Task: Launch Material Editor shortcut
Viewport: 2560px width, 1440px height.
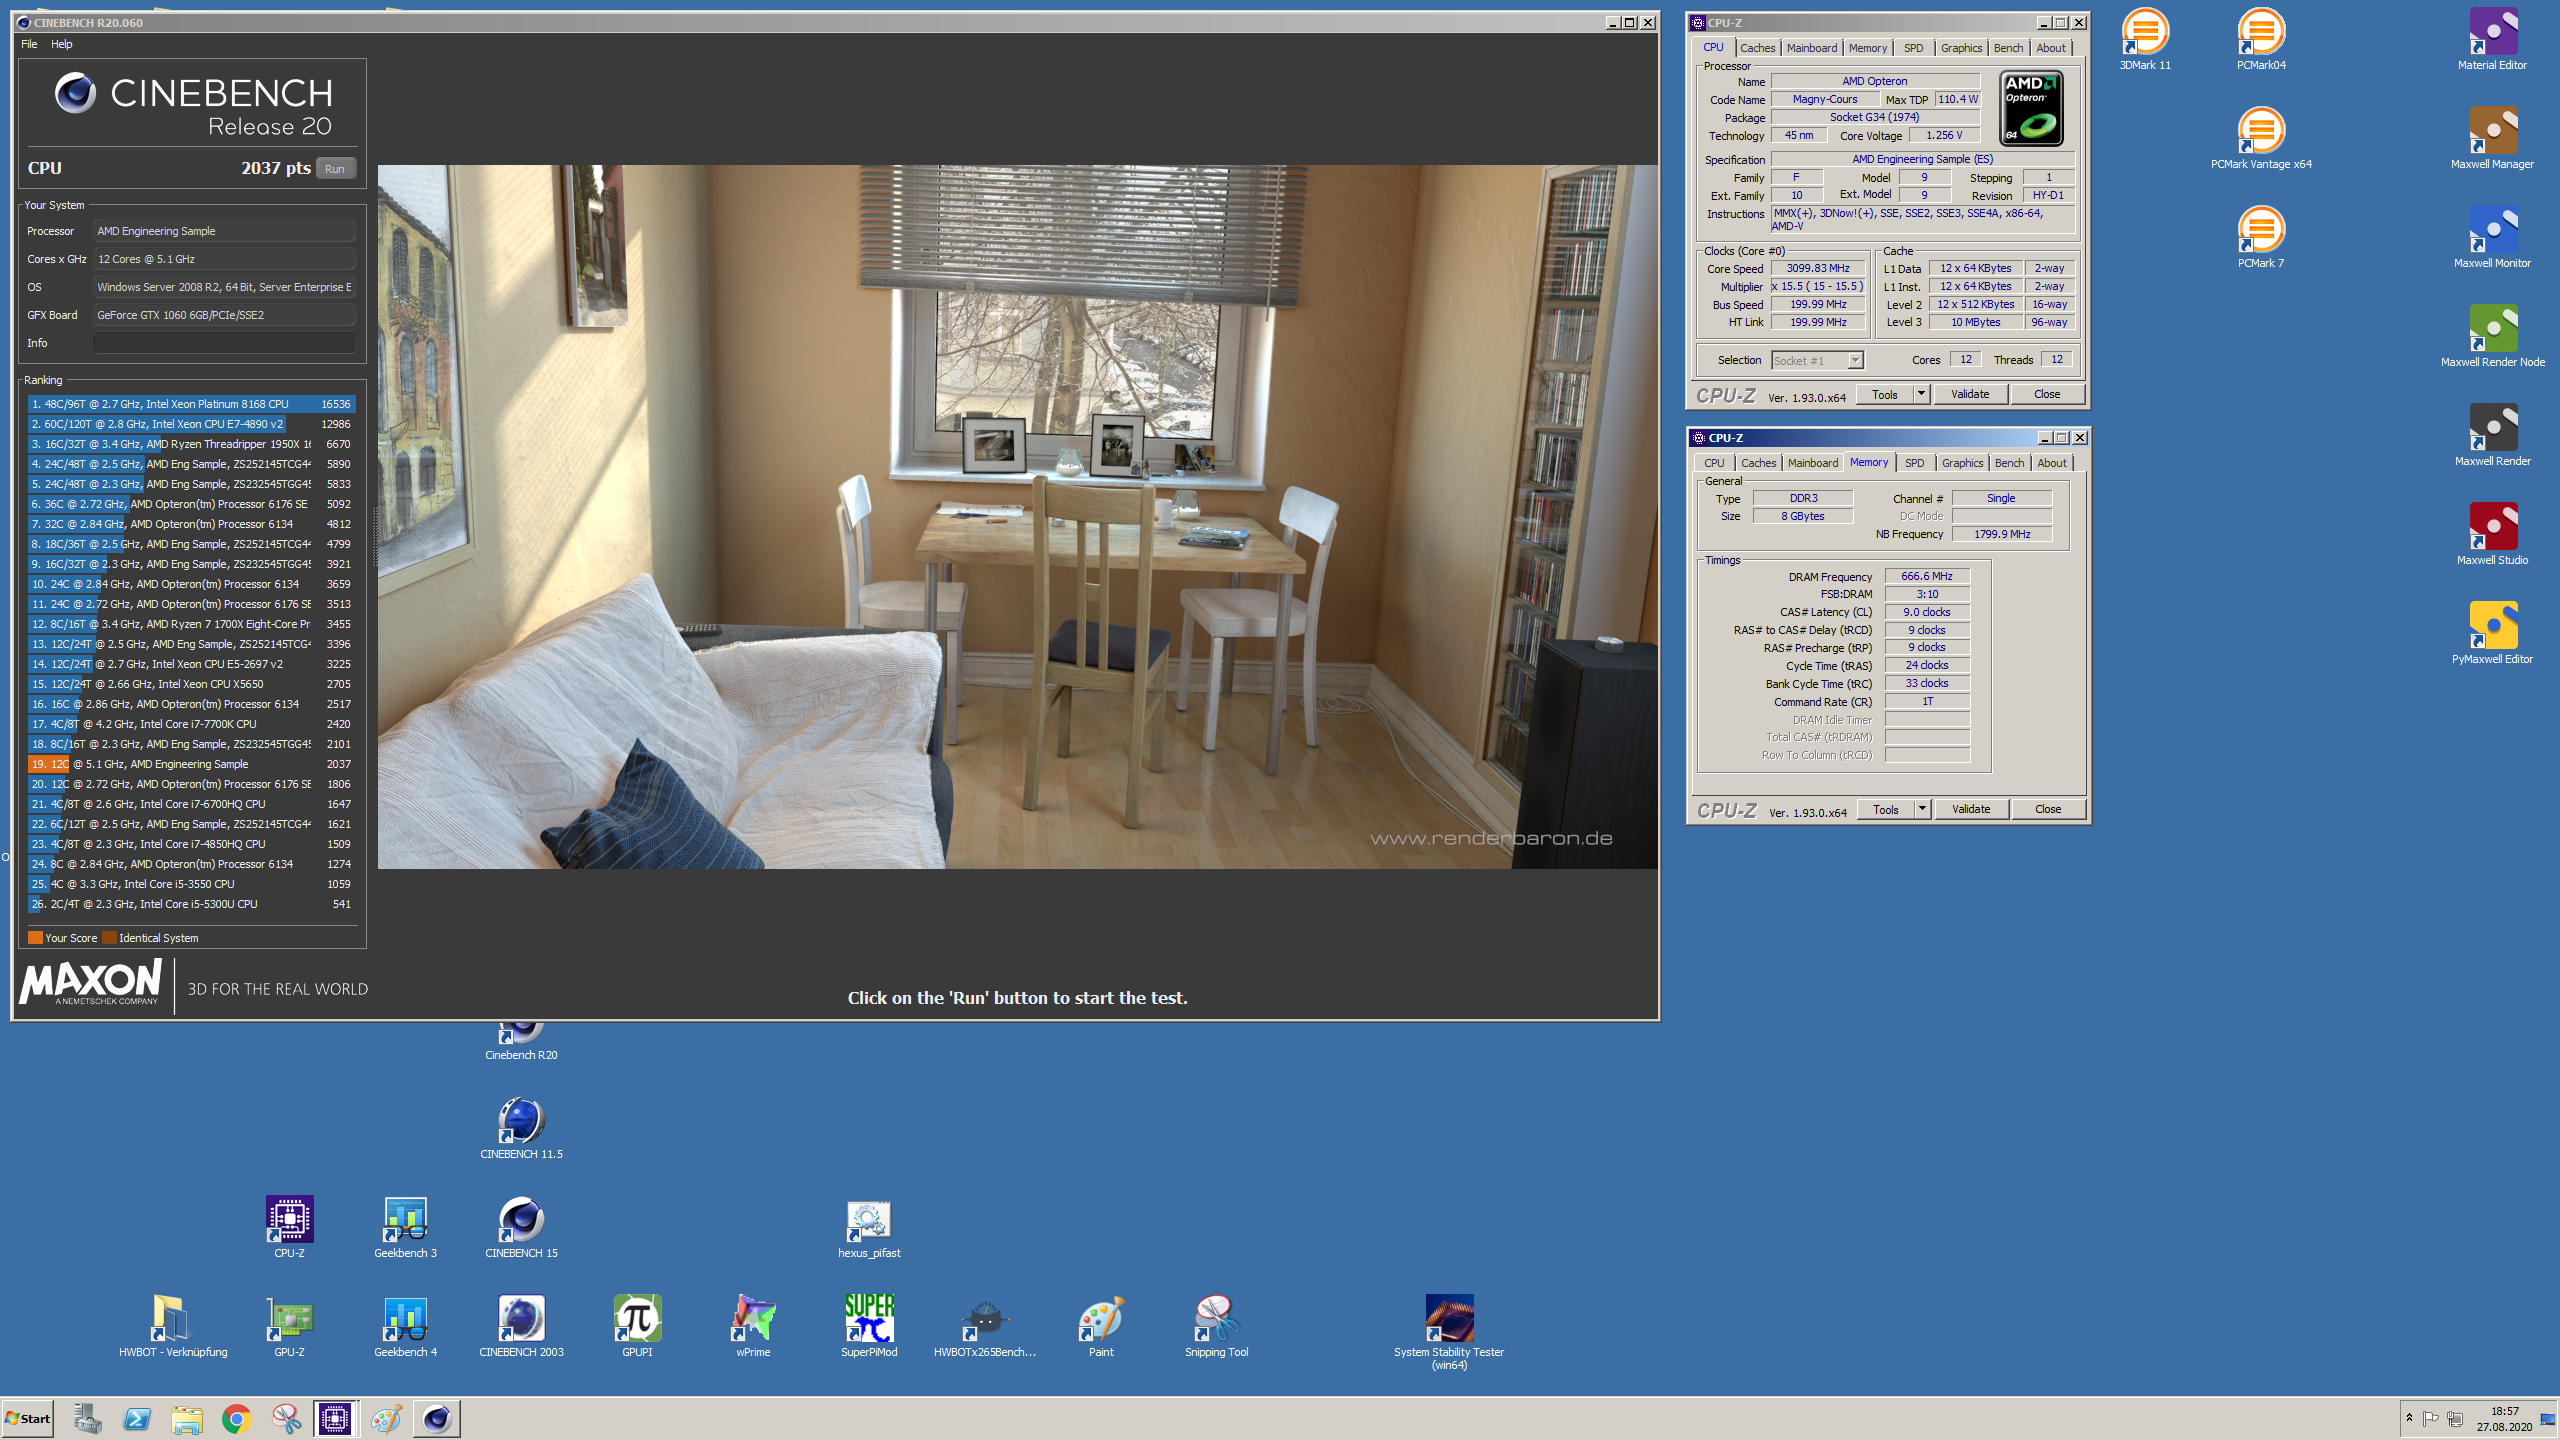Action: coord(2492,40)
